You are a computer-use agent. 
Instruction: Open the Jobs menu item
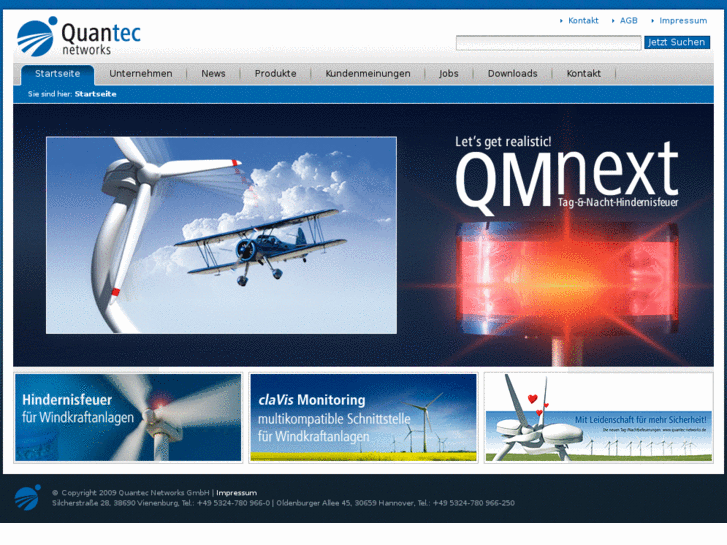point(448,74)
